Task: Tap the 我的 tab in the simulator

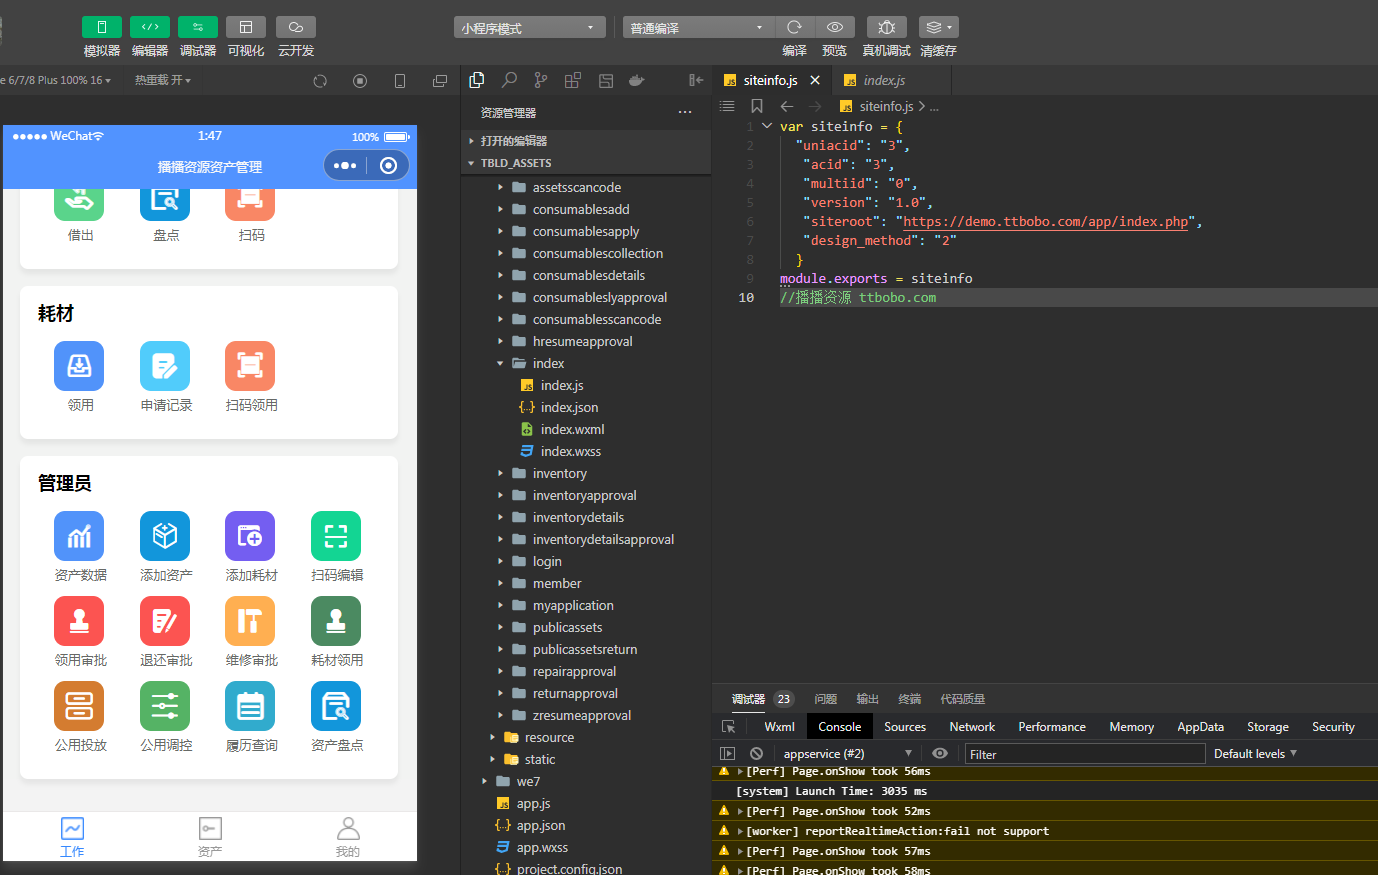Action: pyautogui.click(x=347, y=837)
